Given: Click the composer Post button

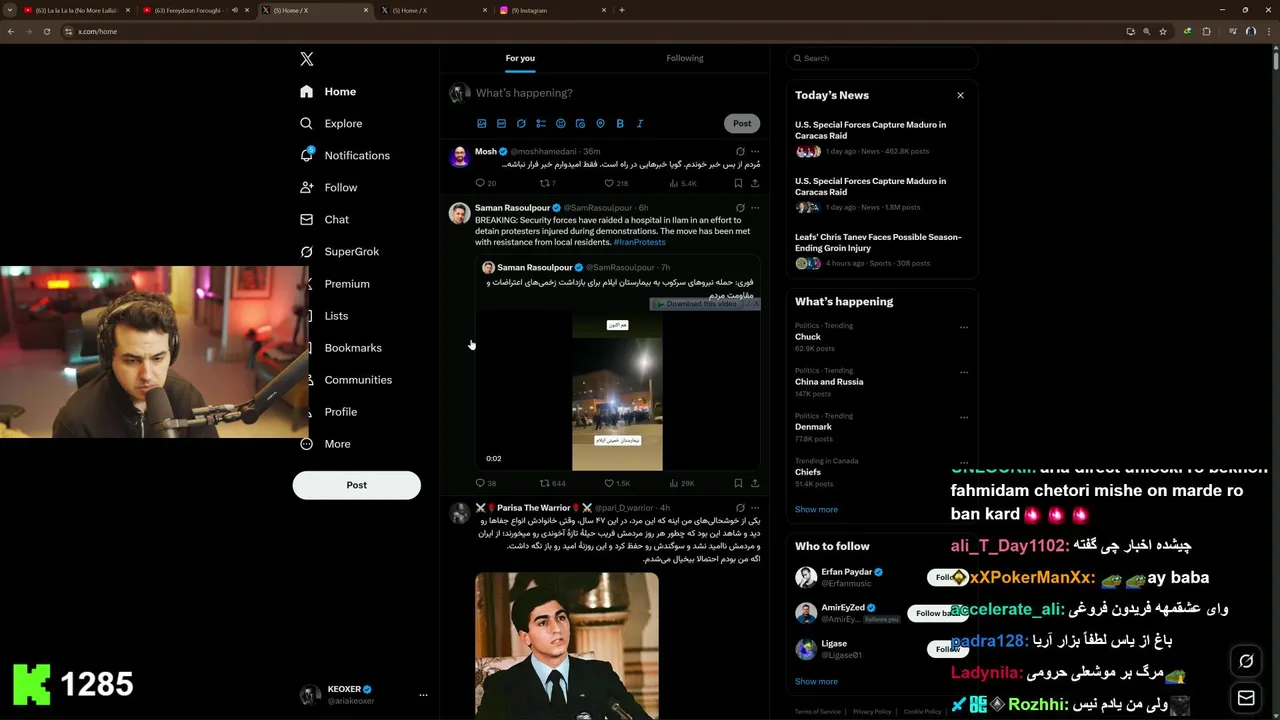Looking at the screenshot, I should [x=741, y=123].
